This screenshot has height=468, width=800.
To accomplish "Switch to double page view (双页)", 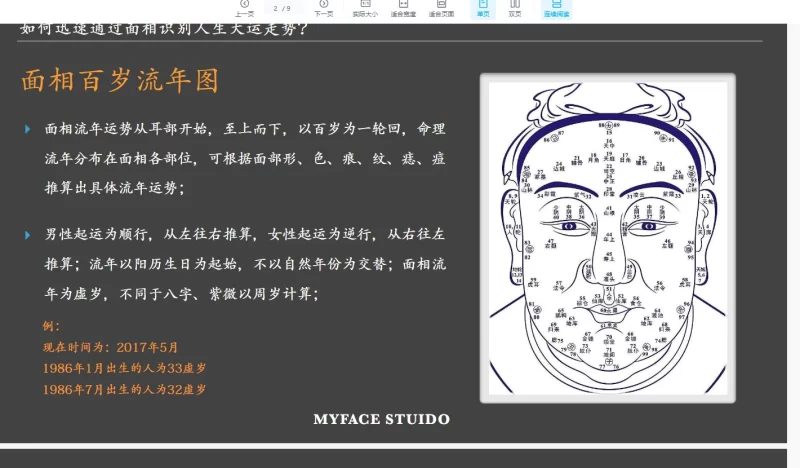I will (x=515, y=8).
